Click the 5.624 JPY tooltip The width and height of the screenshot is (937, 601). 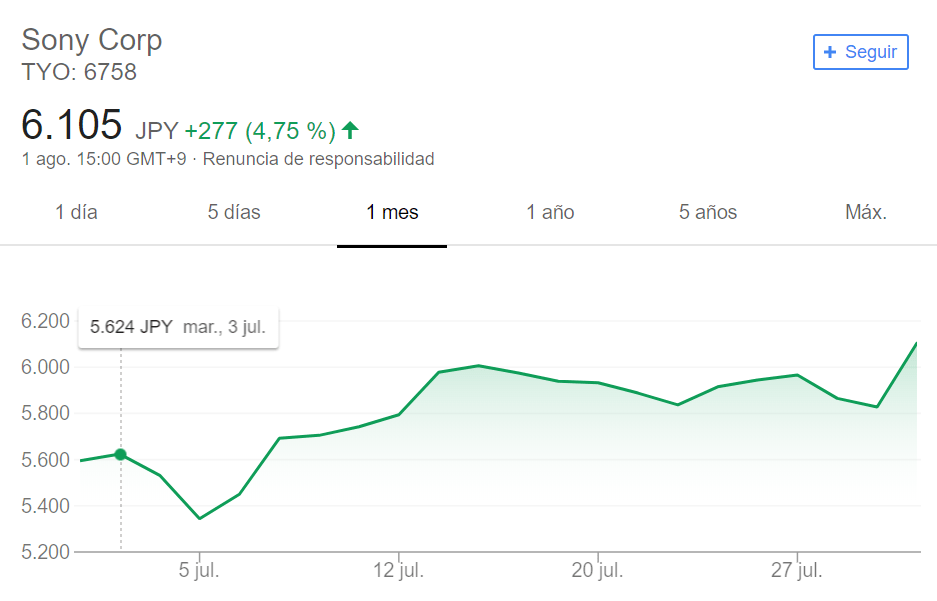pyautogui.click(x=178, y=327)
